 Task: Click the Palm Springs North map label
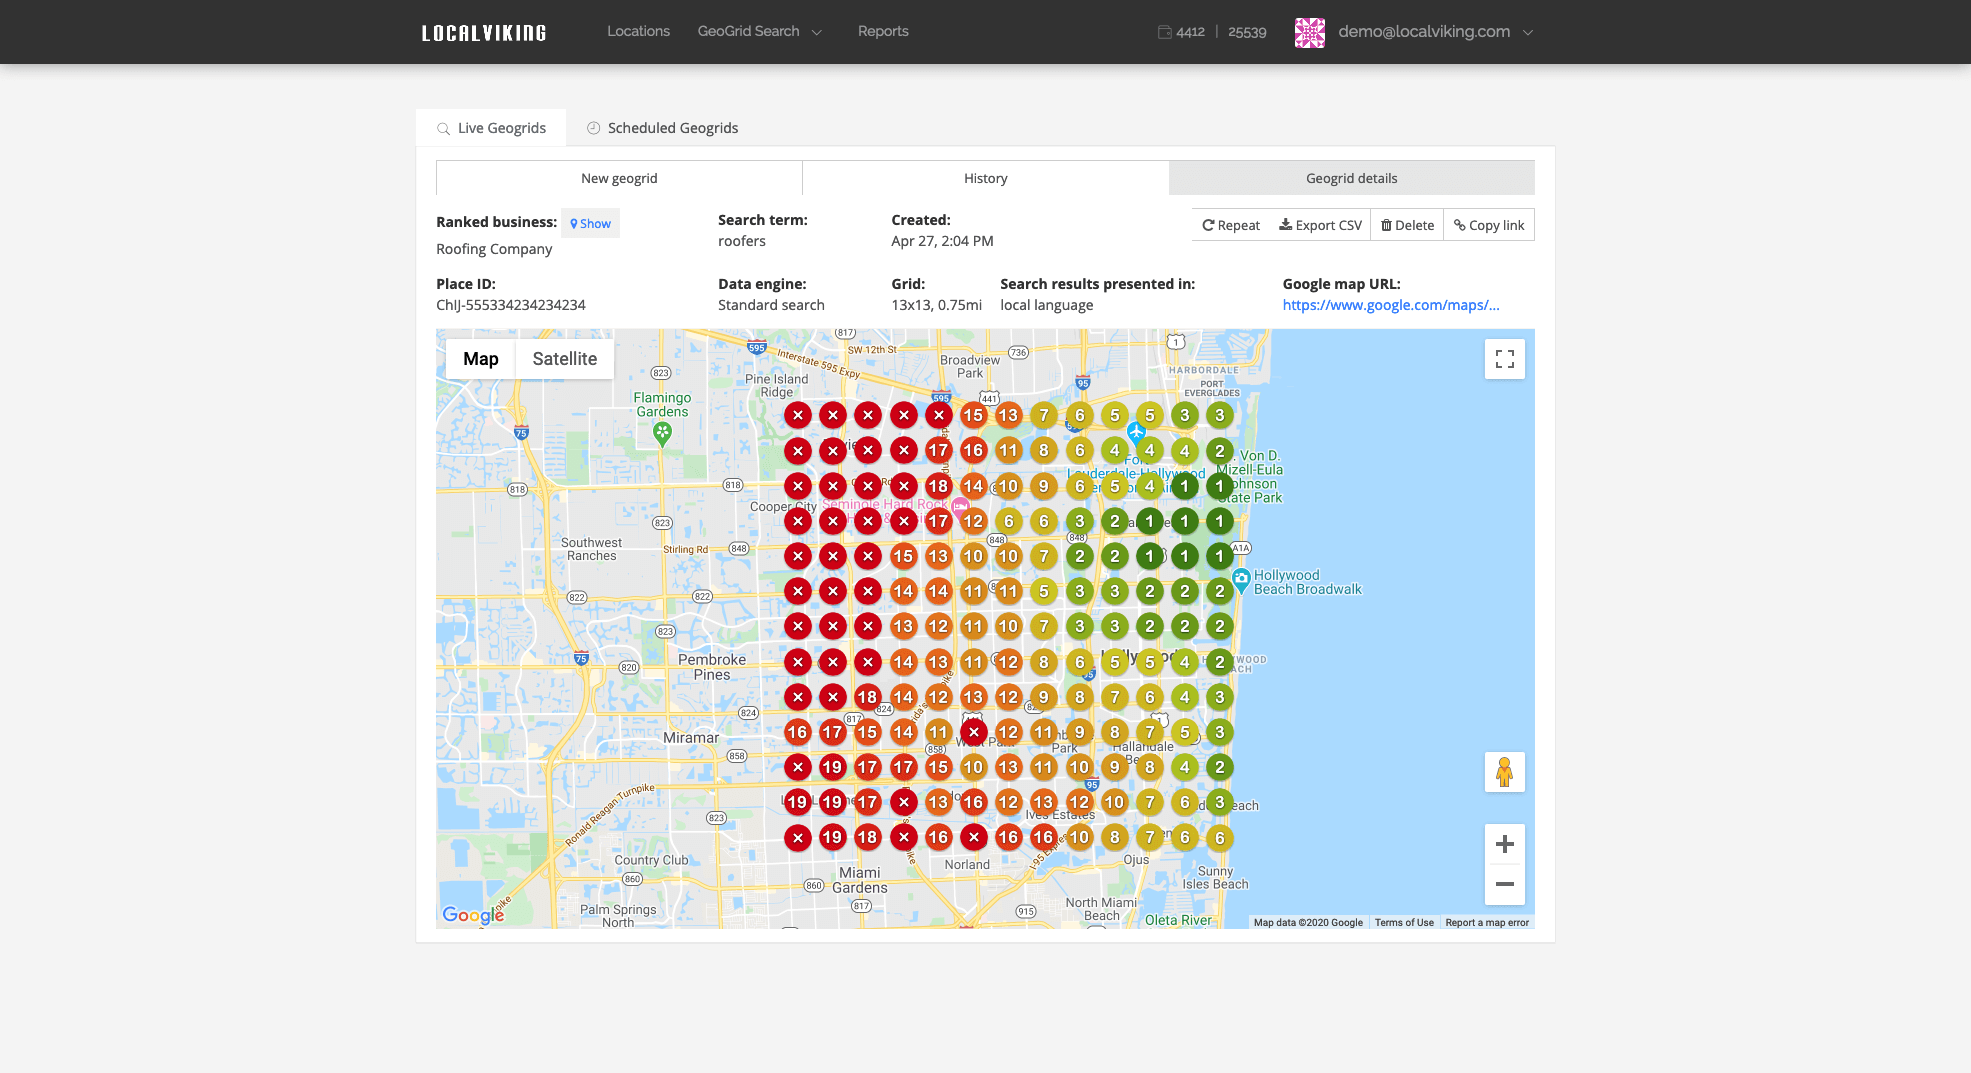618,916
